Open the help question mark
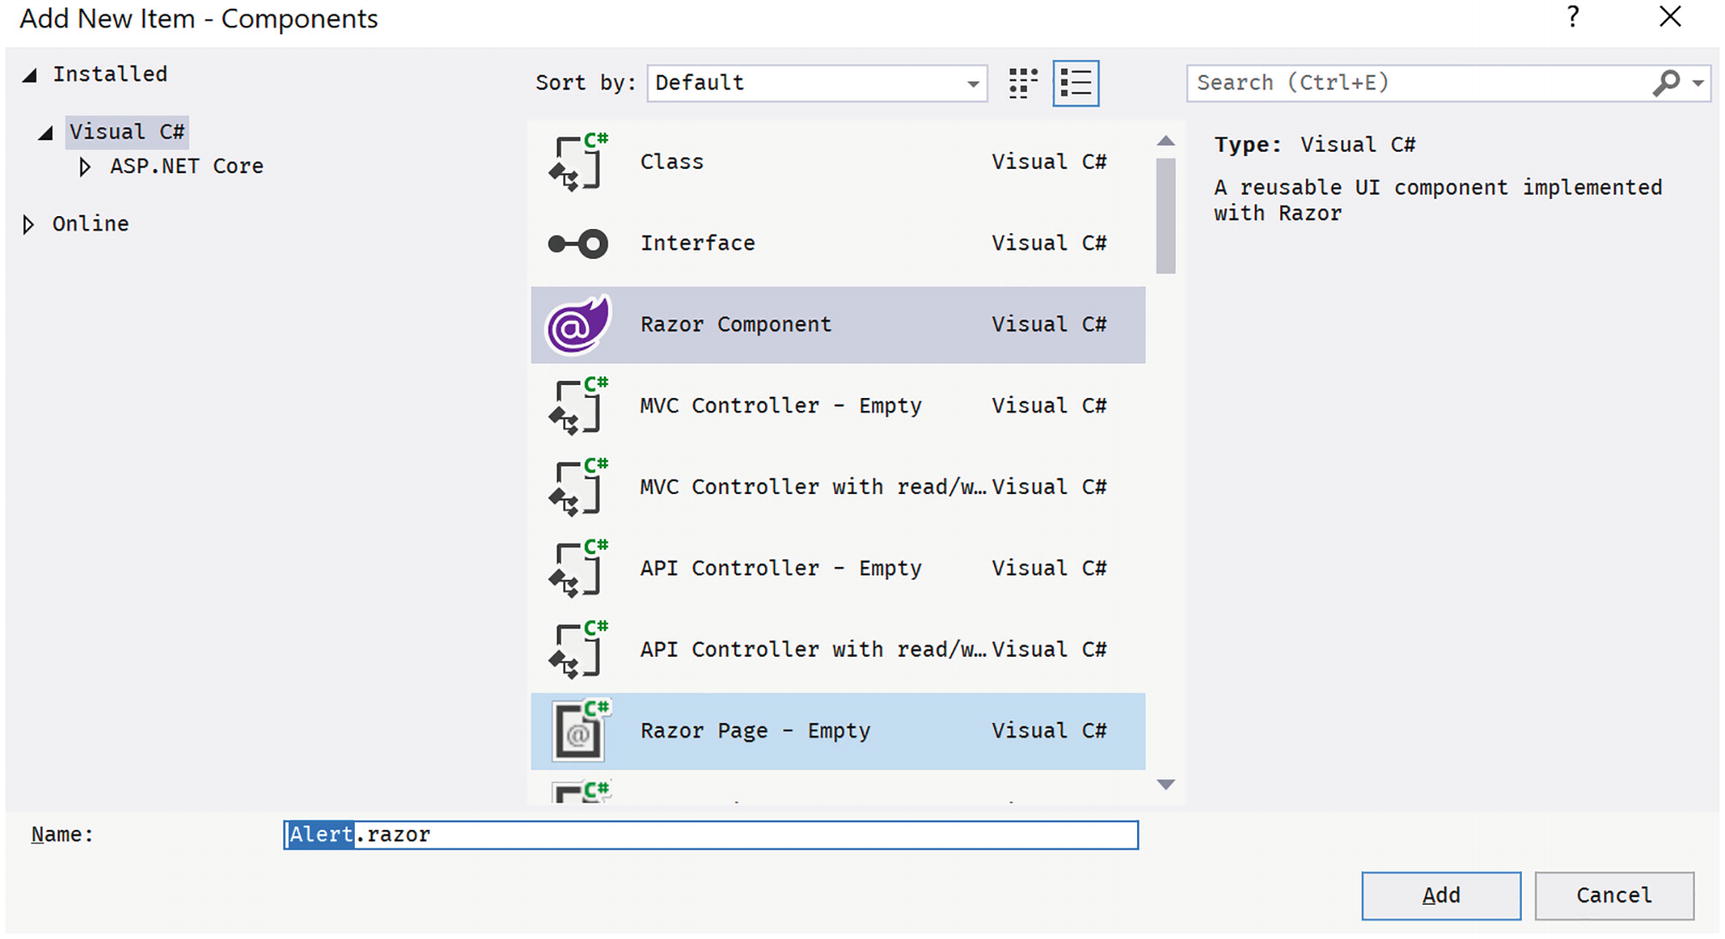1725x939 pixels. click(1573, 17)
